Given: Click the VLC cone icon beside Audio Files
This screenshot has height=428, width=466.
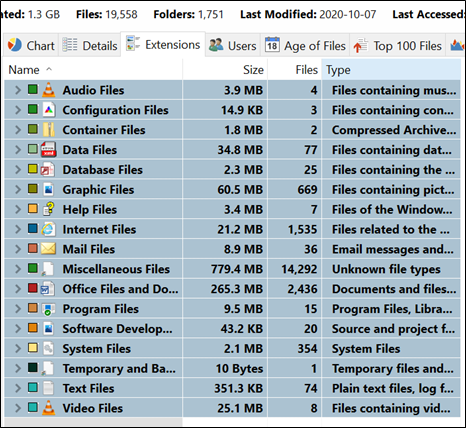Looking at the screenshot, I should [49, 90].
